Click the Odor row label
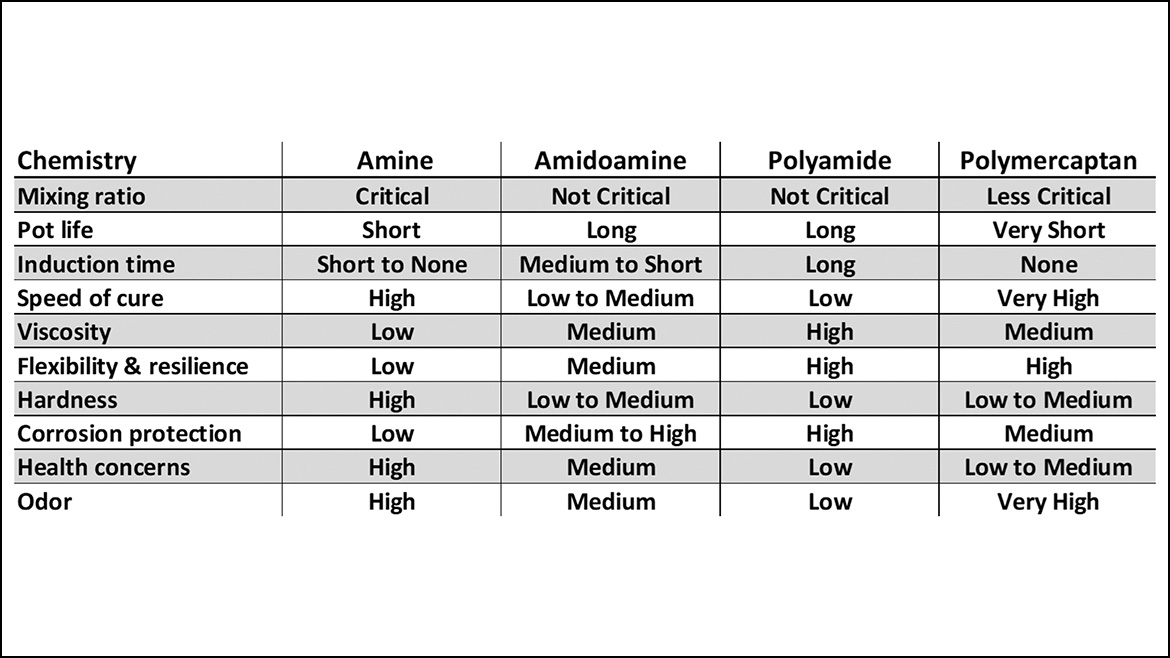The height and width of the screenshot is (658, 1170). click(45, 501)
